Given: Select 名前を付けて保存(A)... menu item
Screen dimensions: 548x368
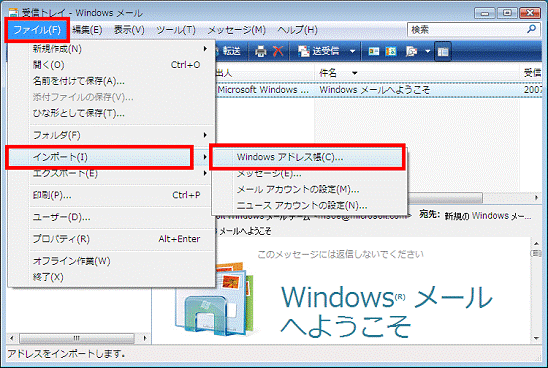Looking at the screenshot, I should coord(111,81).
